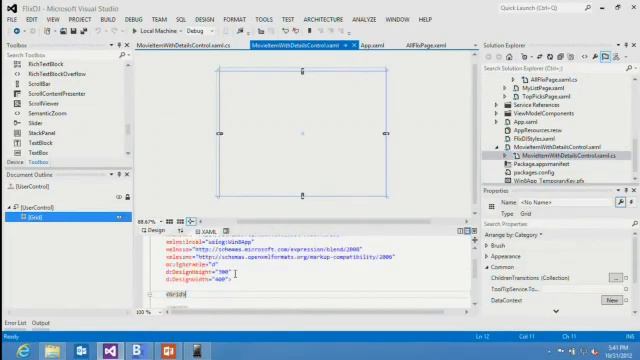Click the horizontal split view icon
The height and width of the screenshot is (360, 640).
point(467,231)
